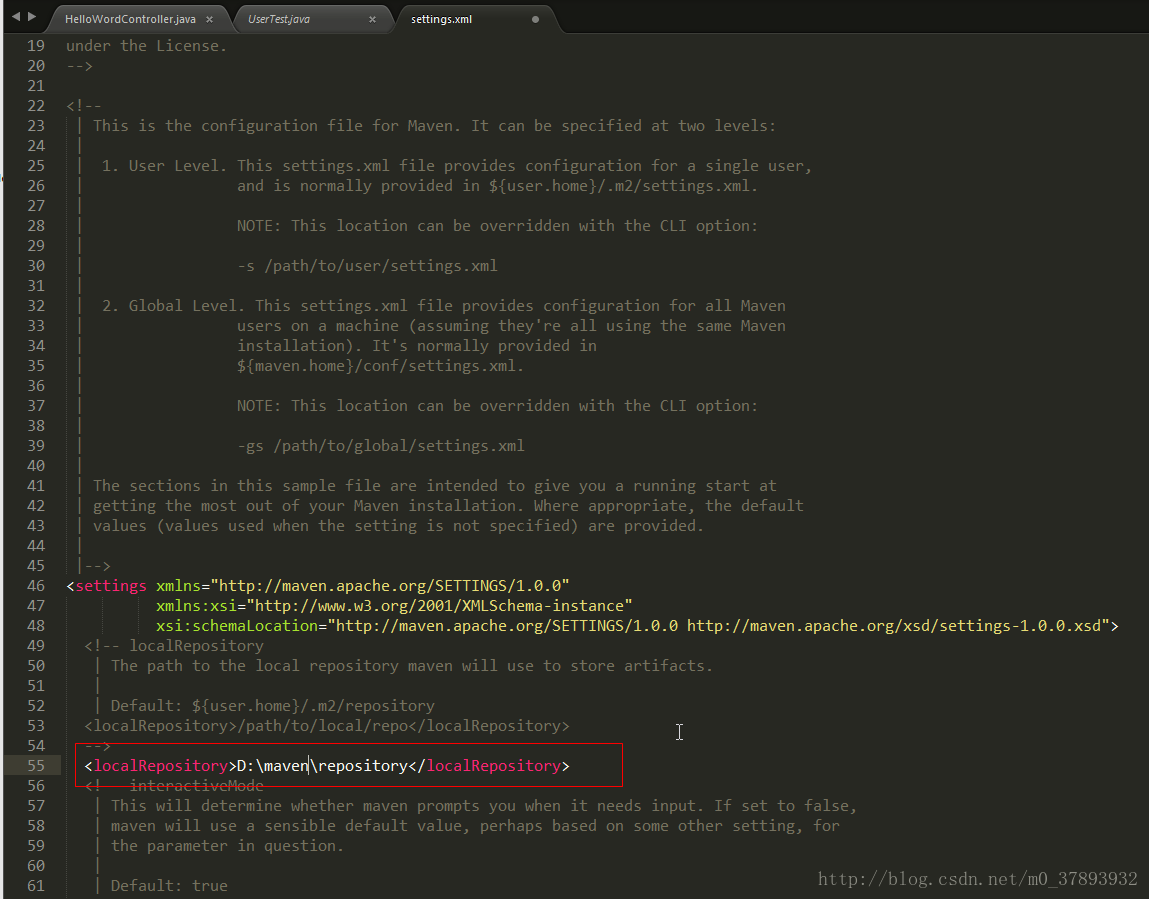Click '${maven.home}/conf/settings.xml.' on line 35

coord(380,366)
